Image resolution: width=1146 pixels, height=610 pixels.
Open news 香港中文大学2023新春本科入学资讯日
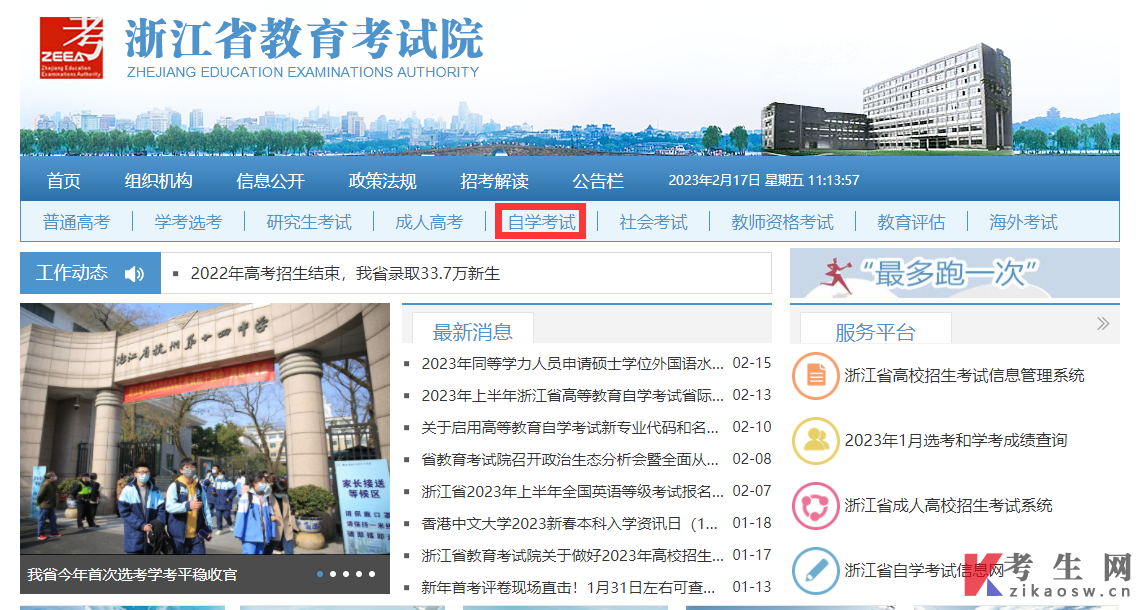569,524
